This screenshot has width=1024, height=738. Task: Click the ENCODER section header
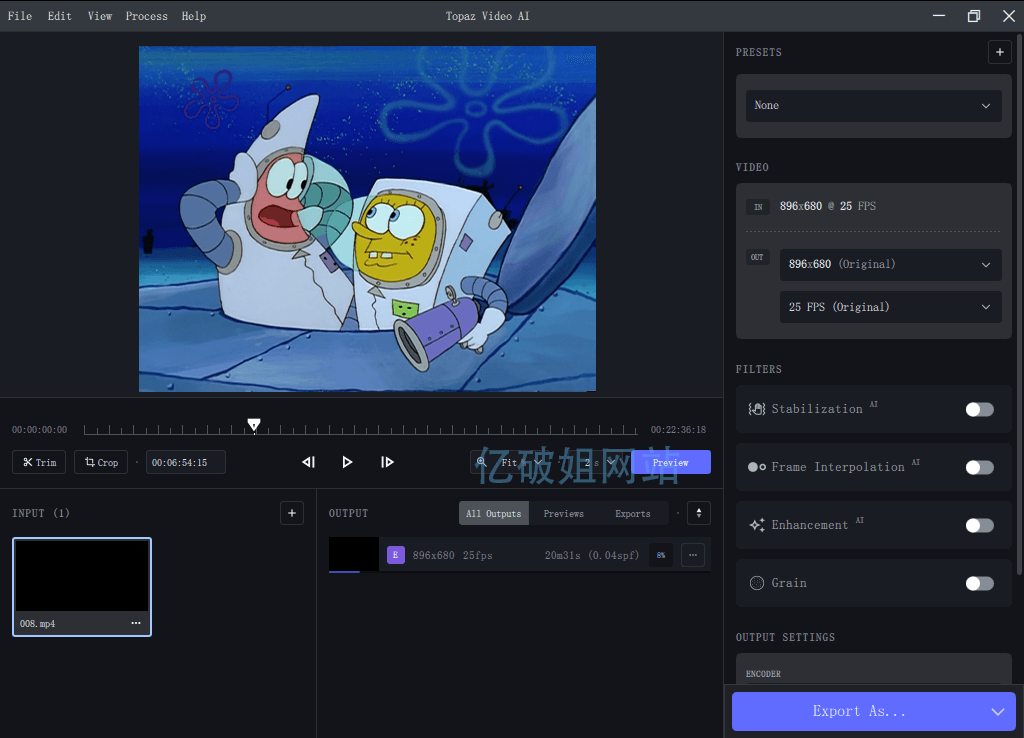(x=763, y=674)
